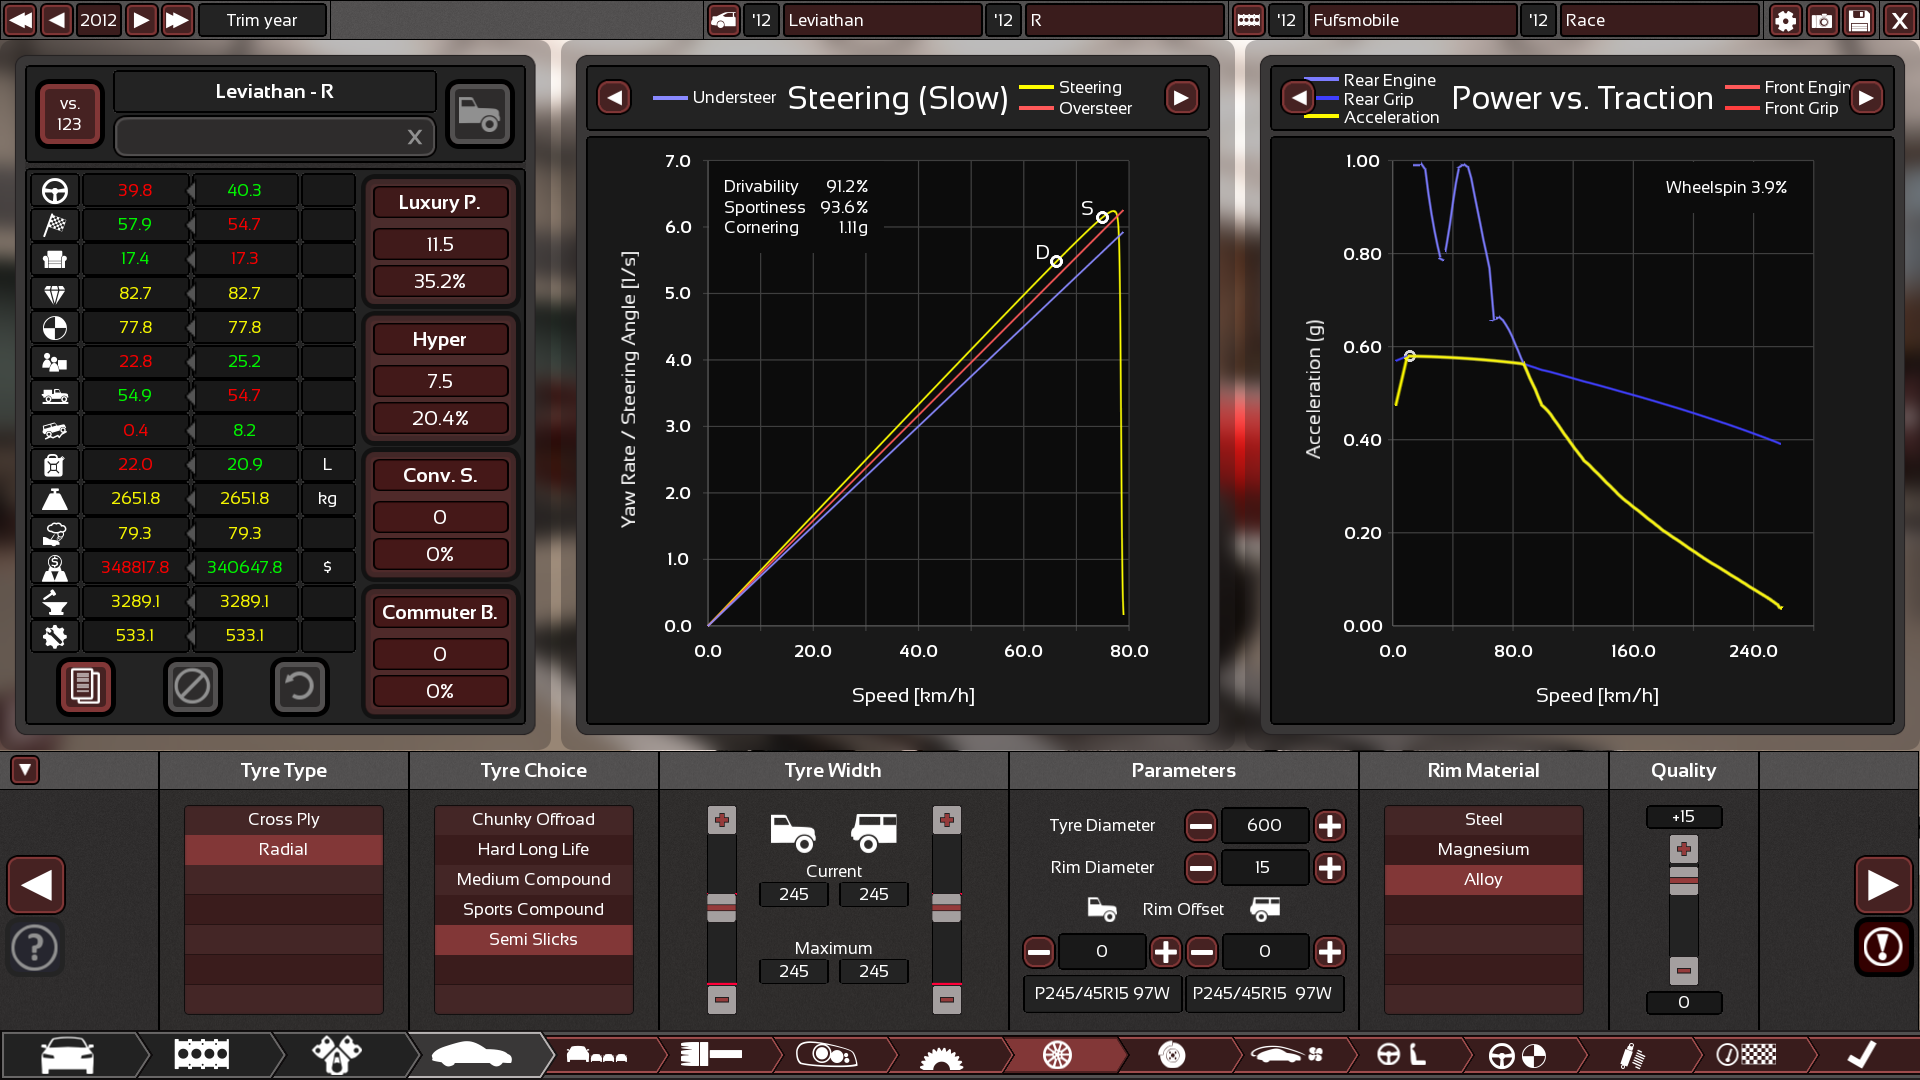Click the Luxury P. demographic button
The width and height of the screenshot is (1920, 1080).
click(439, 202)
